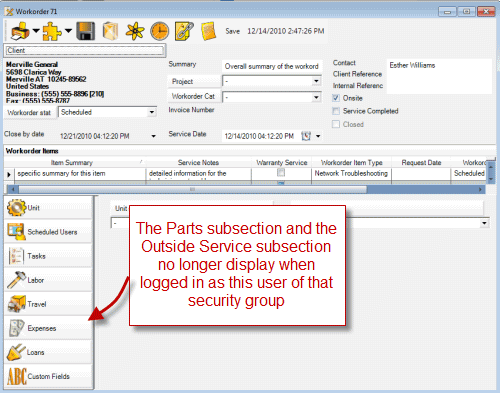The width and height of the screenshot is (500, 393).
Task: Click the note with paperclip icon
Action: [x=184, y=31]
